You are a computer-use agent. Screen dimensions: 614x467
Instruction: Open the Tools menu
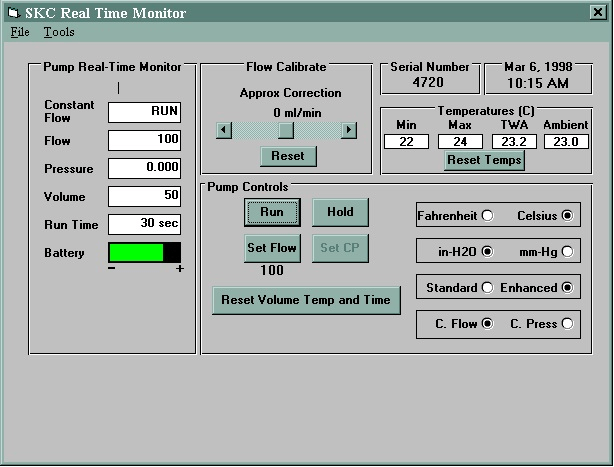(x=59, y=32)
